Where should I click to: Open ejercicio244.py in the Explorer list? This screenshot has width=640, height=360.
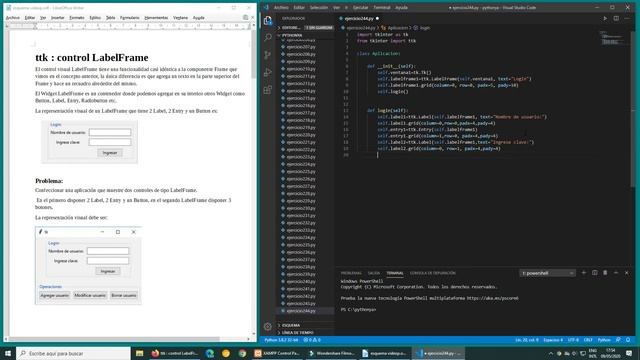301,311
